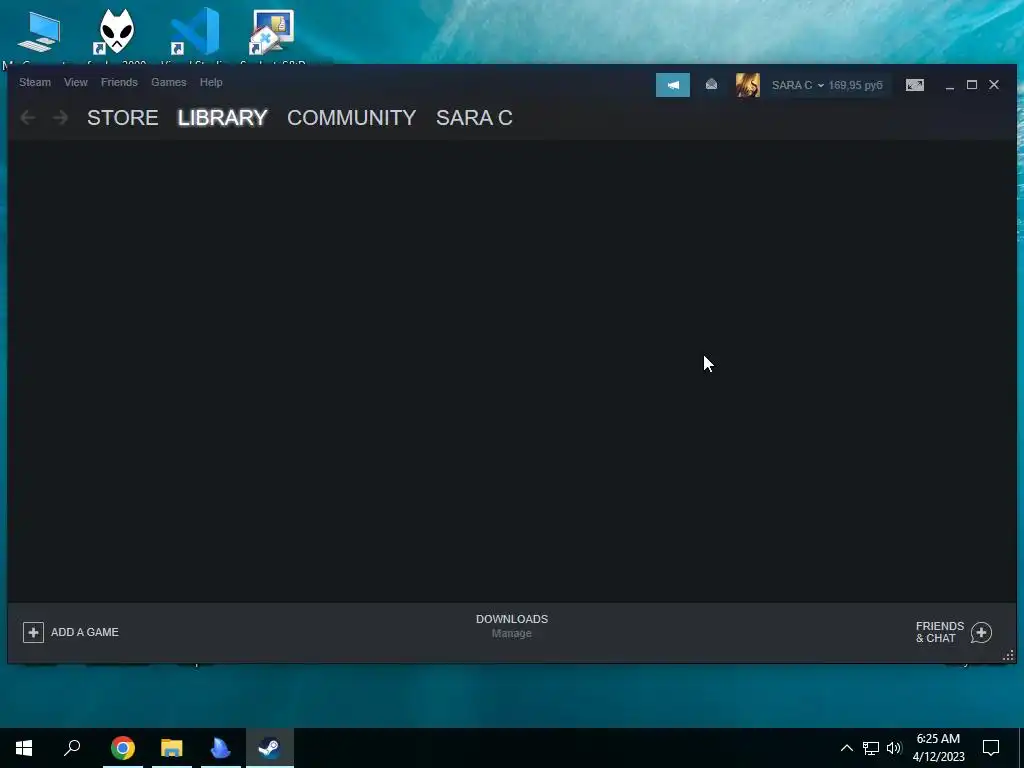The image size is (1024, 768).
Task: Click the 169,95 руб wallet balance
Action: pyautogui.click(x=856, y=86)
